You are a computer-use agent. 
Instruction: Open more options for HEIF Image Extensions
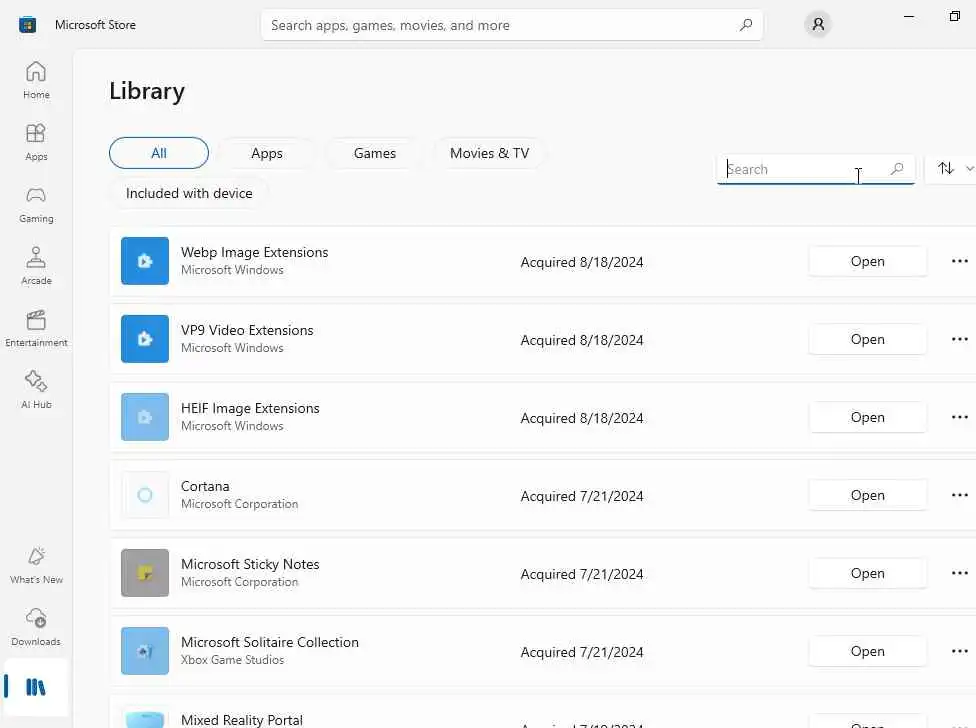[x=960, y=417]
